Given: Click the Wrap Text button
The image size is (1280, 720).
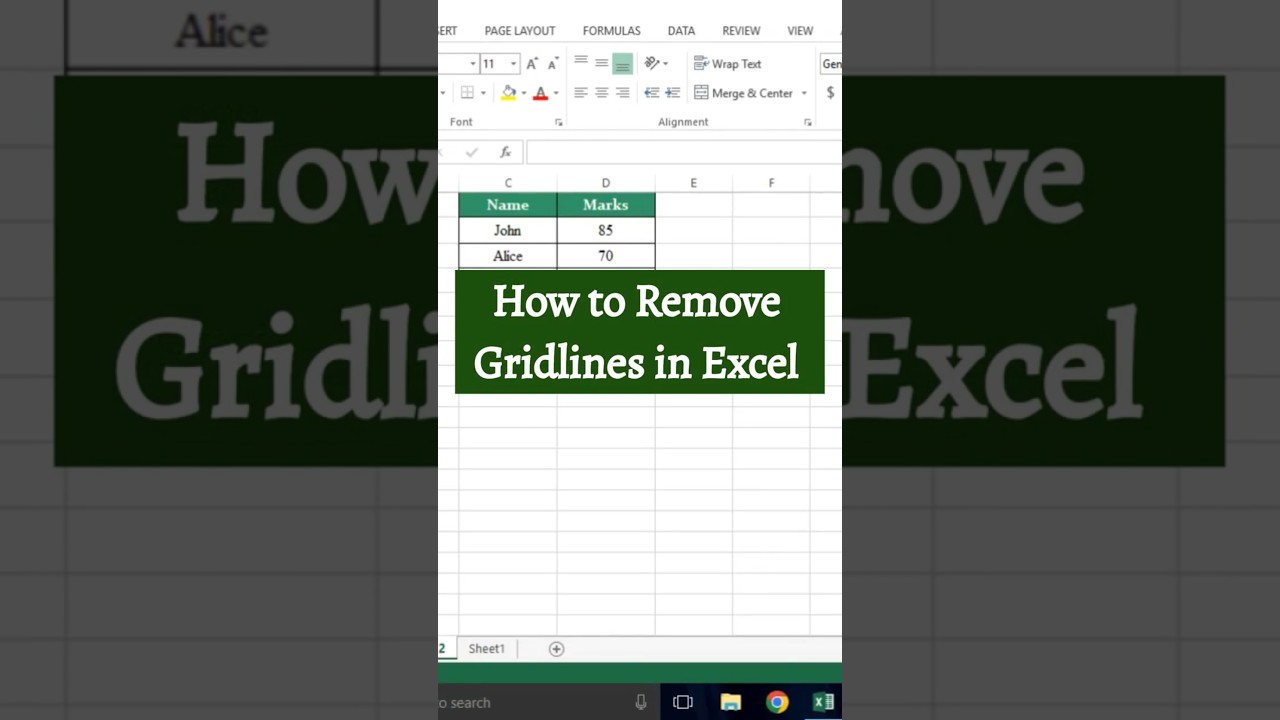Looking at the screenshot, I should [728, 63].
